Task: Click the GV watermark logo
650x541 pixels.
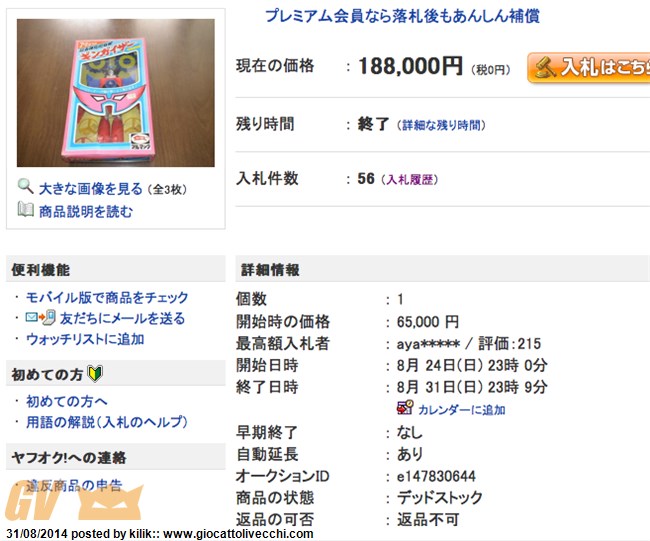Action: (74, 502)
